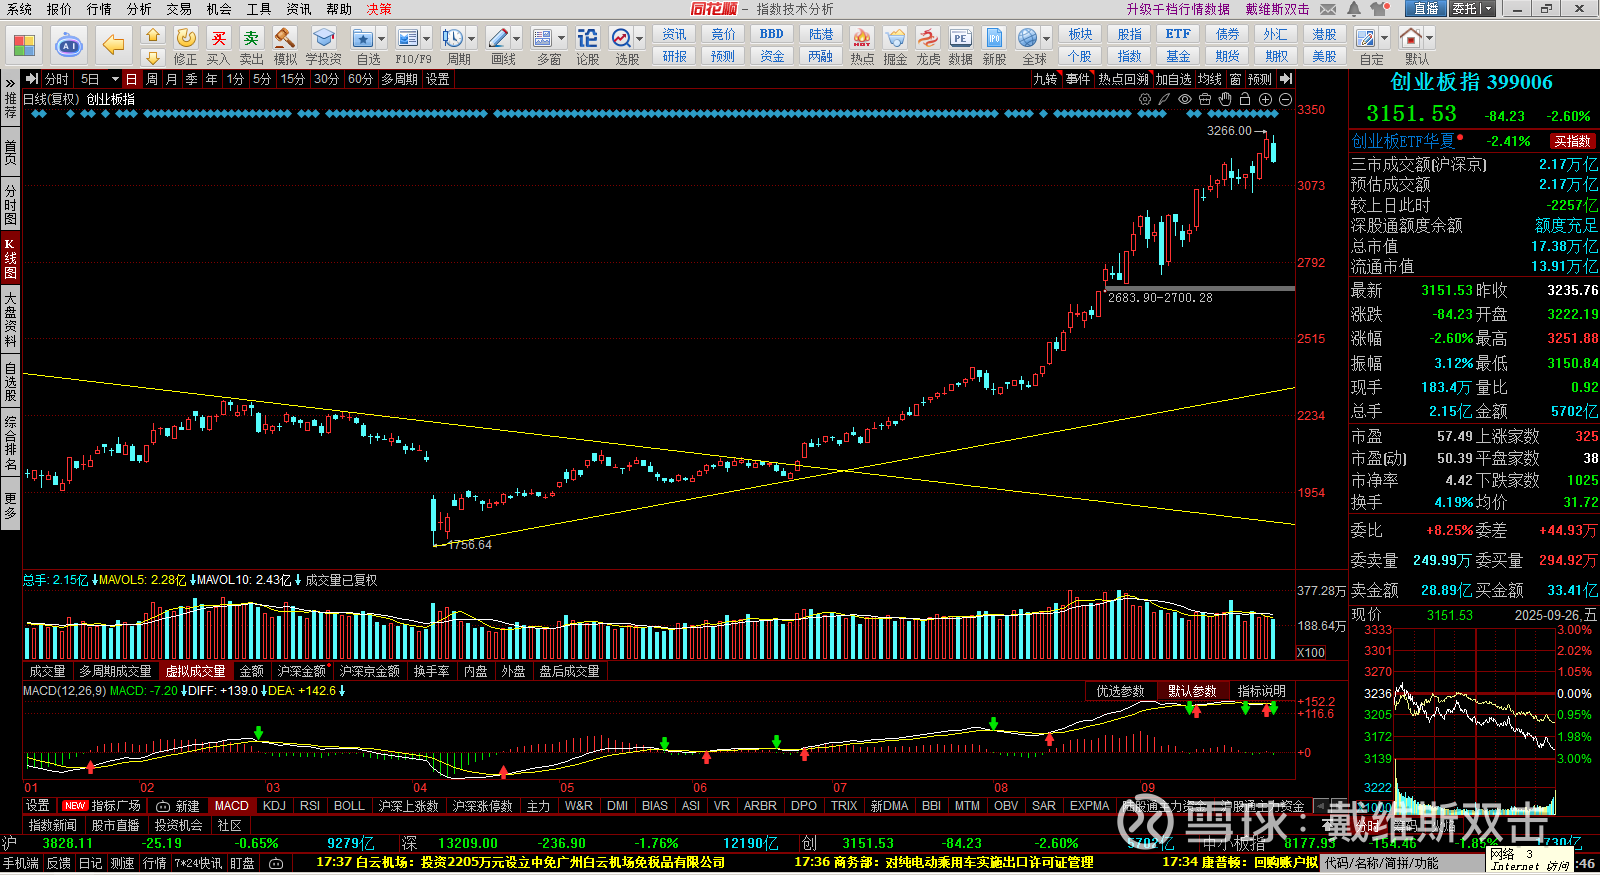Expand the 画线 dropdown arrow
Image resolution: width=1600 pixels, height=875 pixels.
[x=517, y=38]
